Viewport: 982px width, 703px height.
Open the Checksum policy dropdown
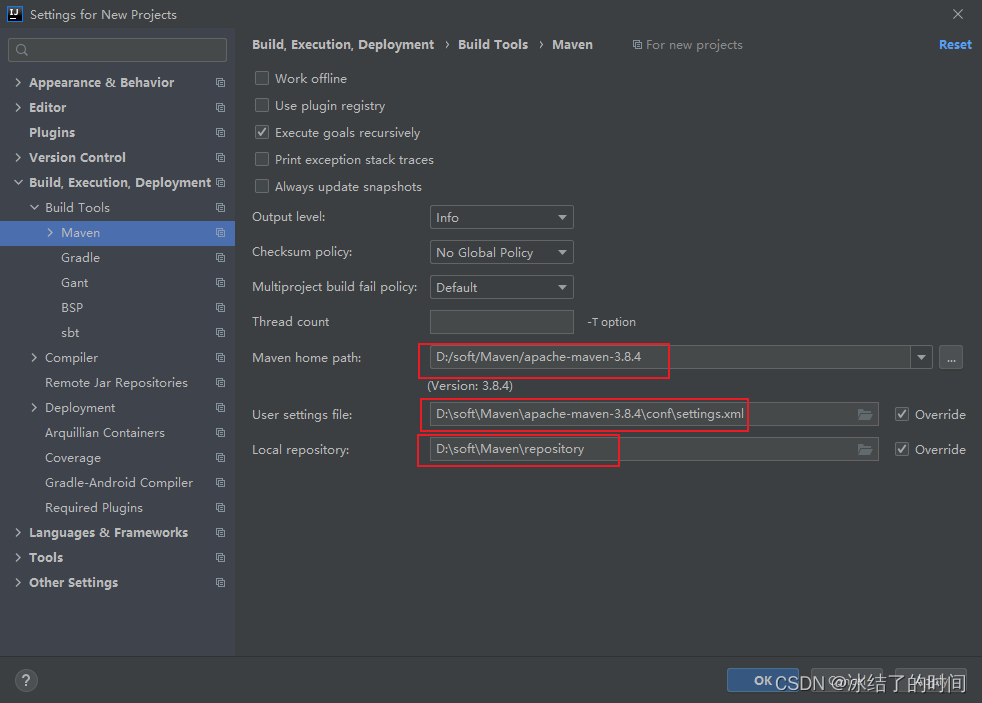[502, 252]
